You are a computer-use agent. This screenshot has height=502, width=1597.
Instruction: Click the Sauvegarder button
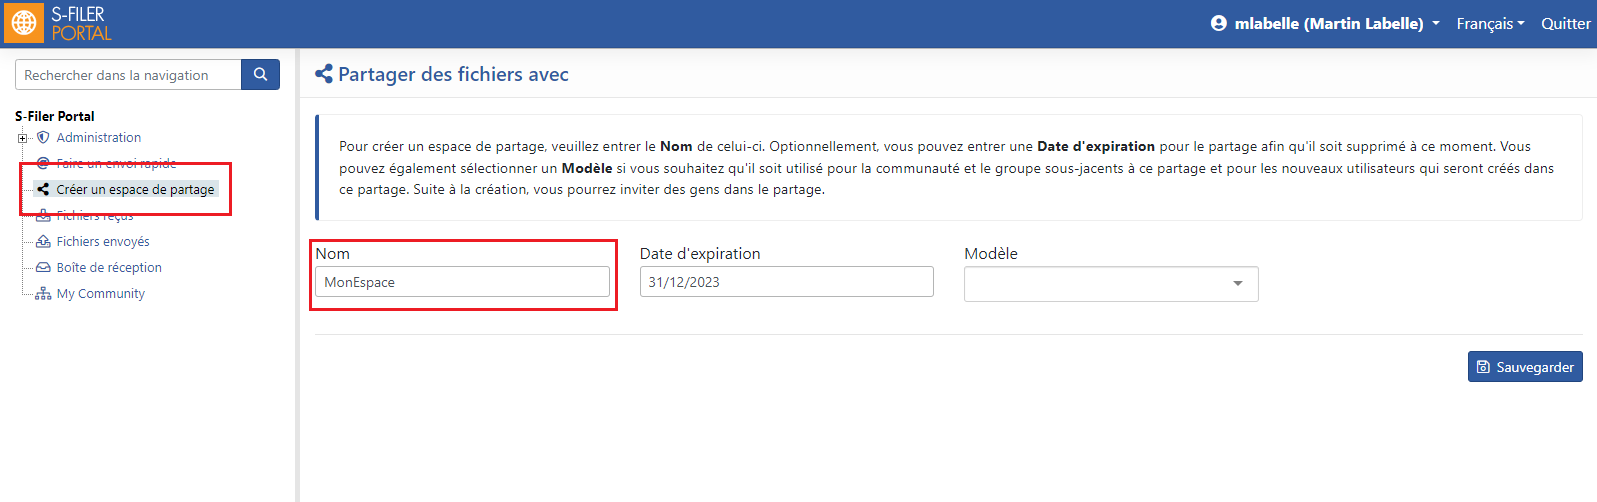[1525, 367]
